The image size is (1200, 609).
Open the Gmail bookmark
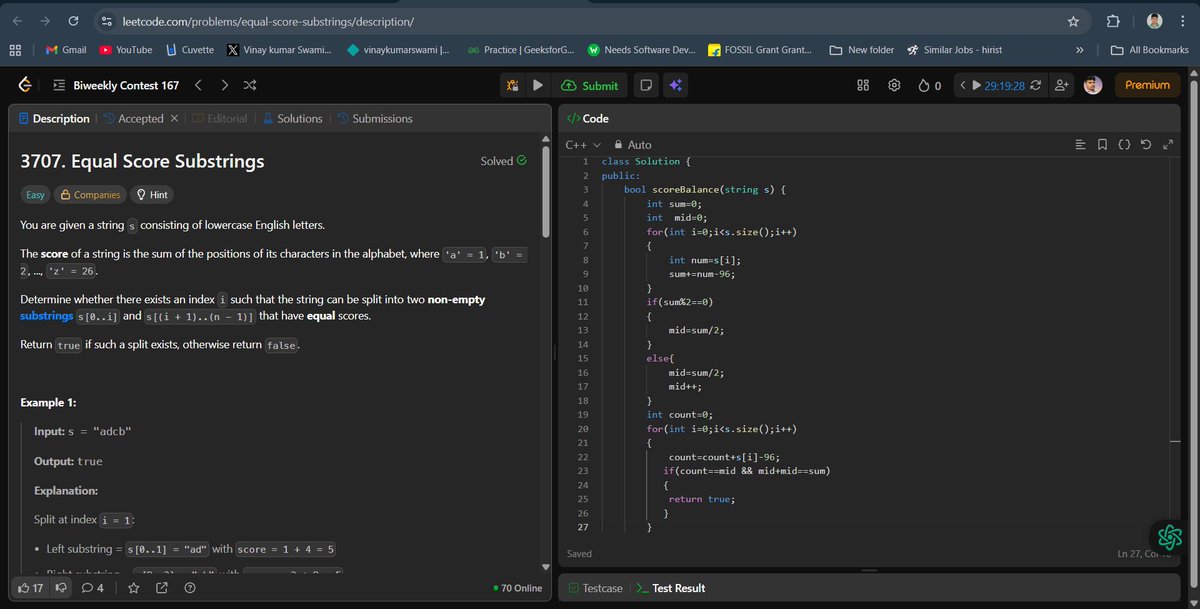point(66,50)
